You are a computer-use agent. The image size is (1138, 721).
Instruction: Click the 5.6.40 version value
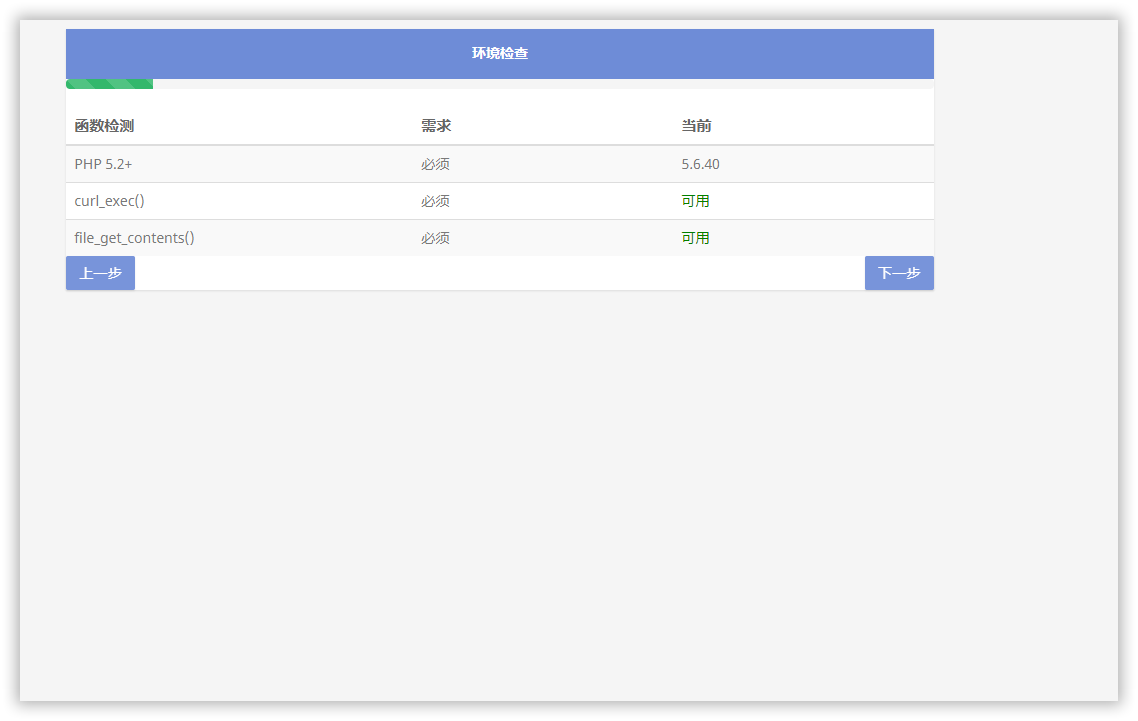pyautogui.click(x=700, y=164)
